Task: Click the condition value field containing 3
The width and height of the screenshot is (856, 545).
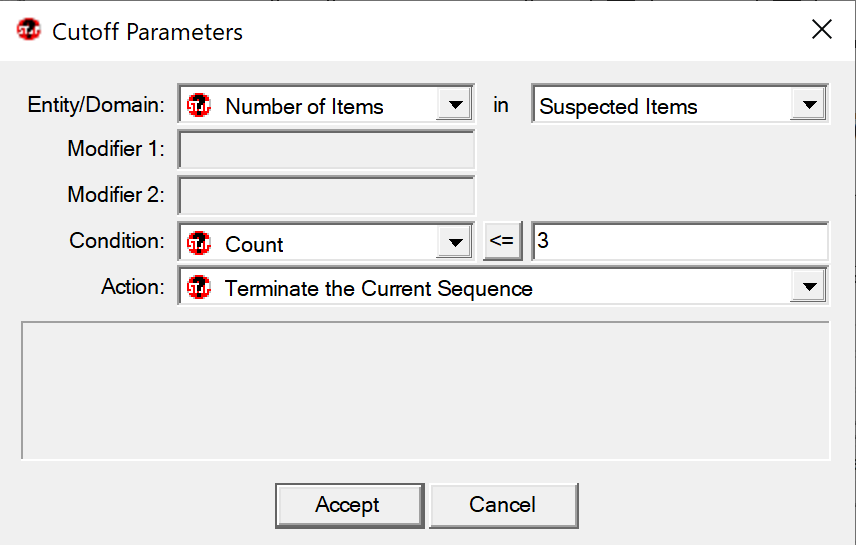Action: [680, 241]
